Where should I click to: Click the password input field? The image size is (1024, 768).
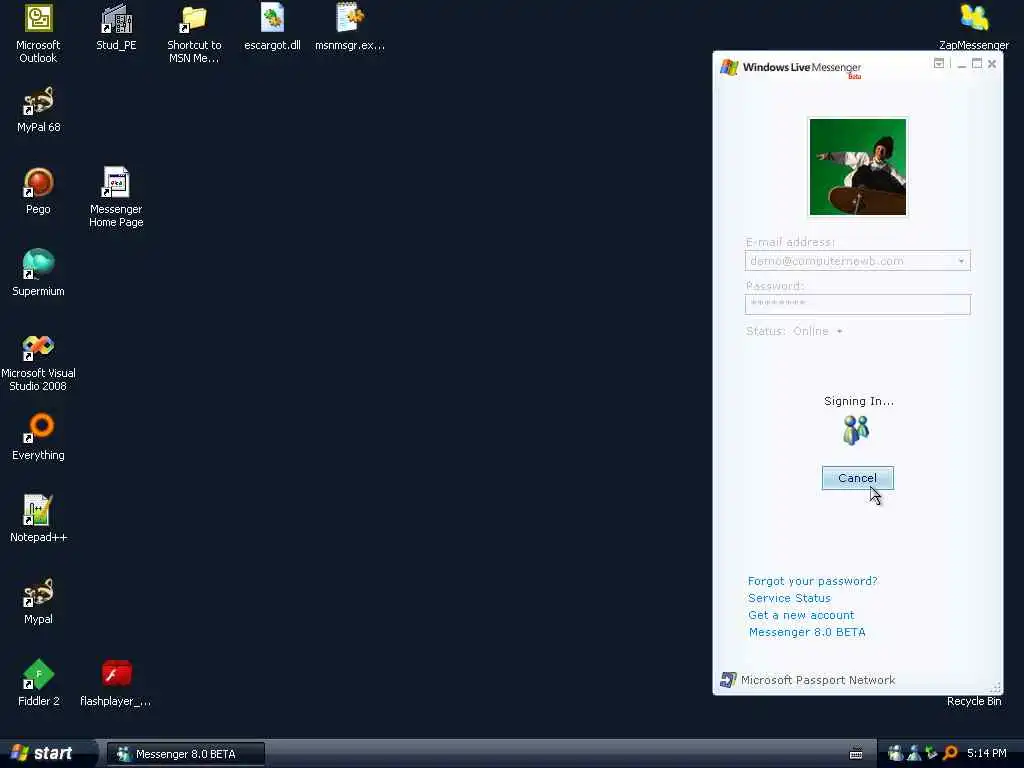click(x=857, y=304)
